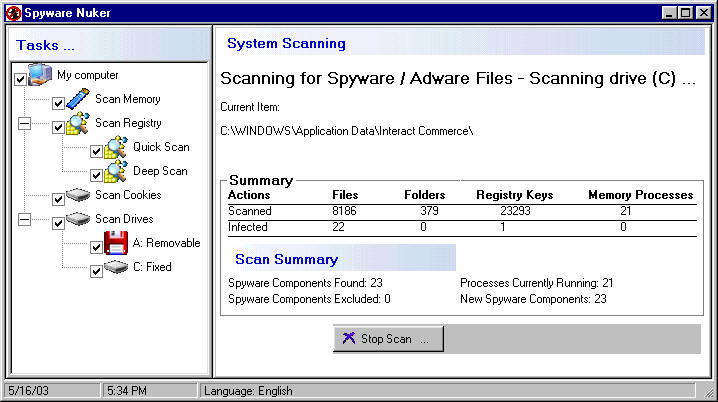Click the 5/16/03 date in status bar
This screenshot has width=718, height=402.
[28, 391]
